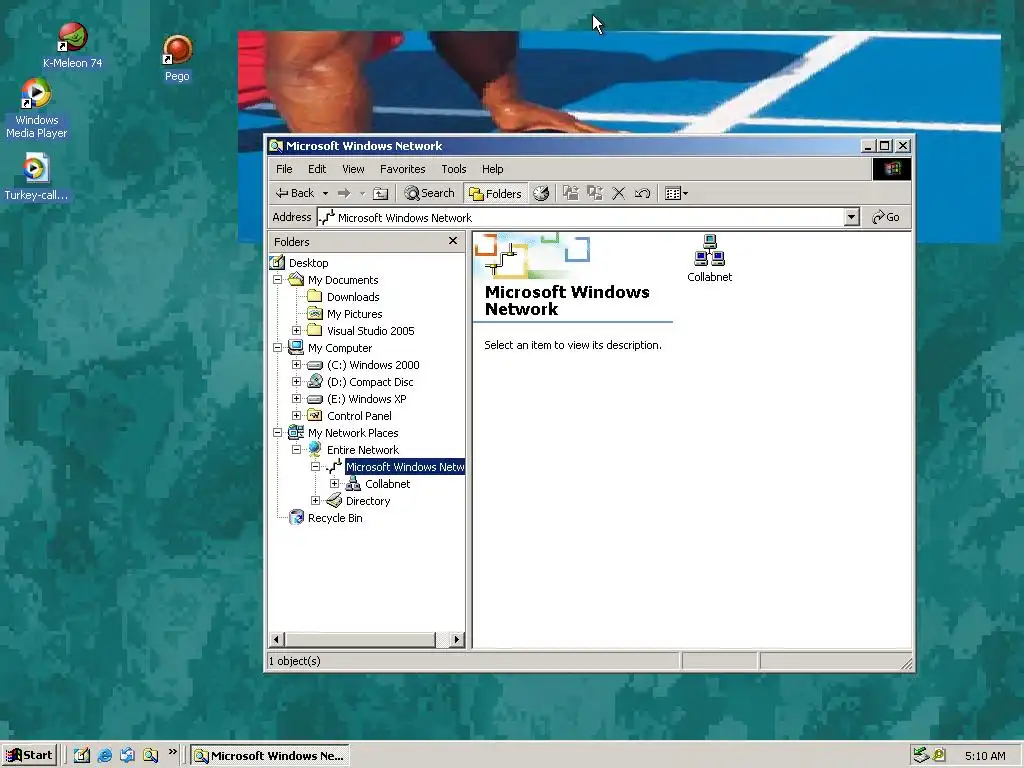The height and width of the screenshot is (768, 1024).
Task: Collapse the My Network Places node
Action: [278, 432]
